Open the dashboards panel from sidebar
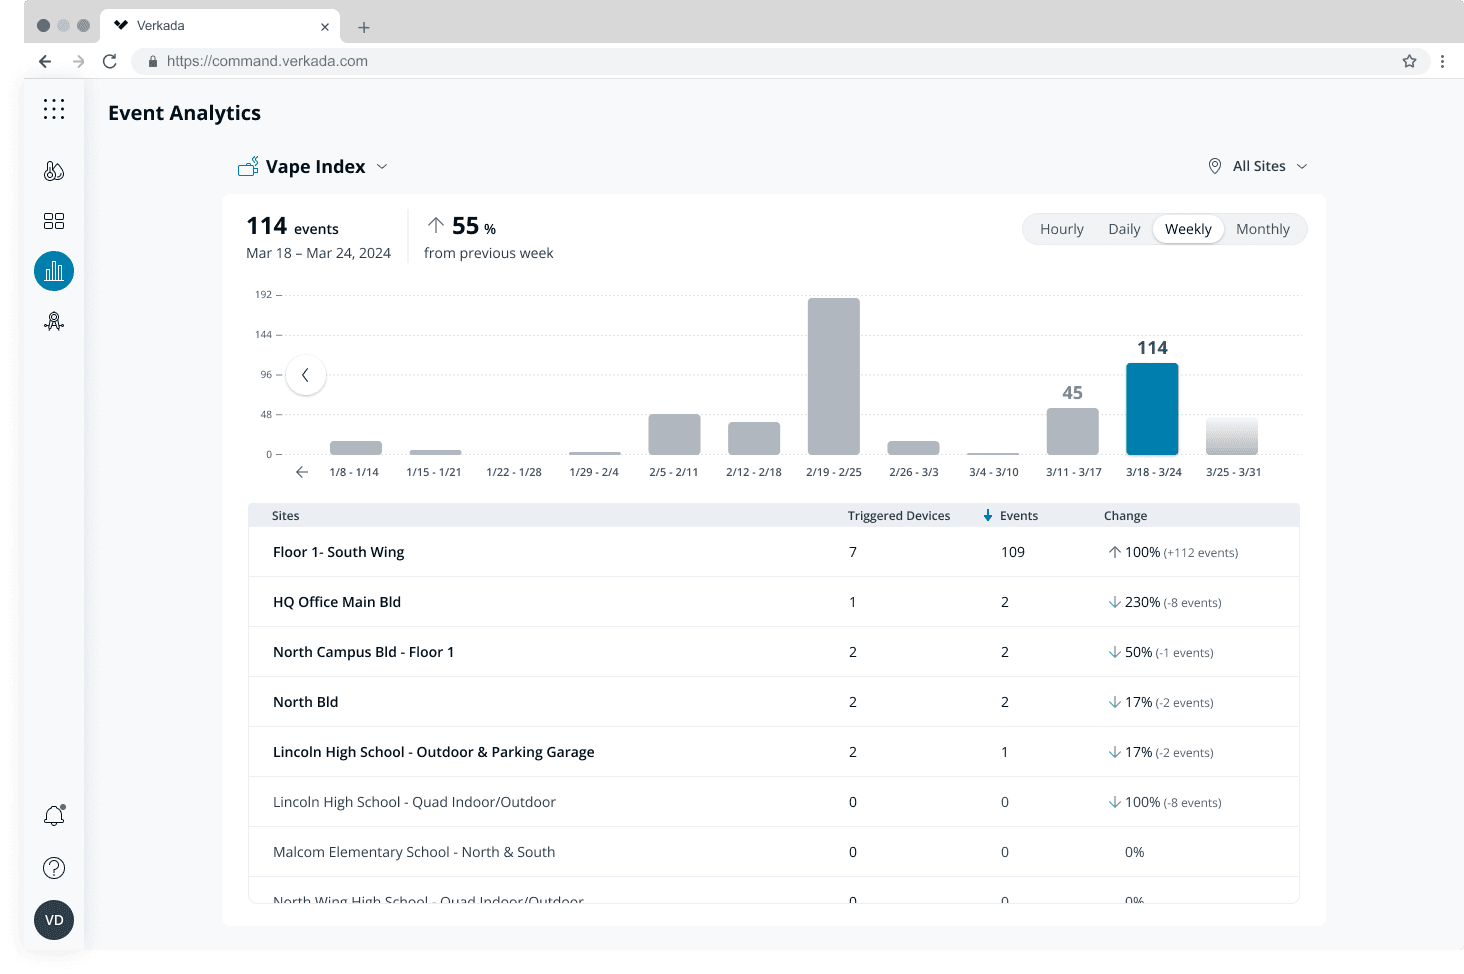This screenshot has width=1464, height=974. [54, 221]
